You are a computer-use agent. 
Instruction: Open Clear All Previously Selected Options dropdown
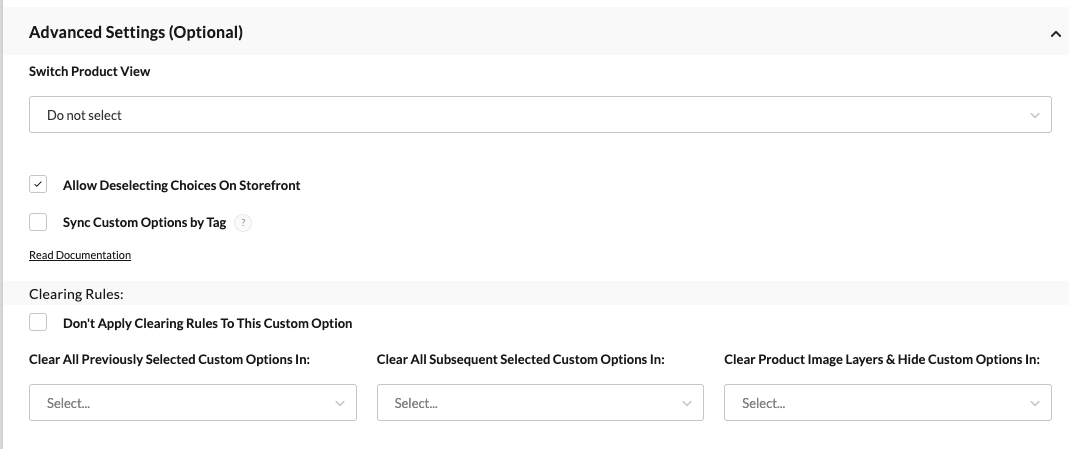tap(192, 403)
